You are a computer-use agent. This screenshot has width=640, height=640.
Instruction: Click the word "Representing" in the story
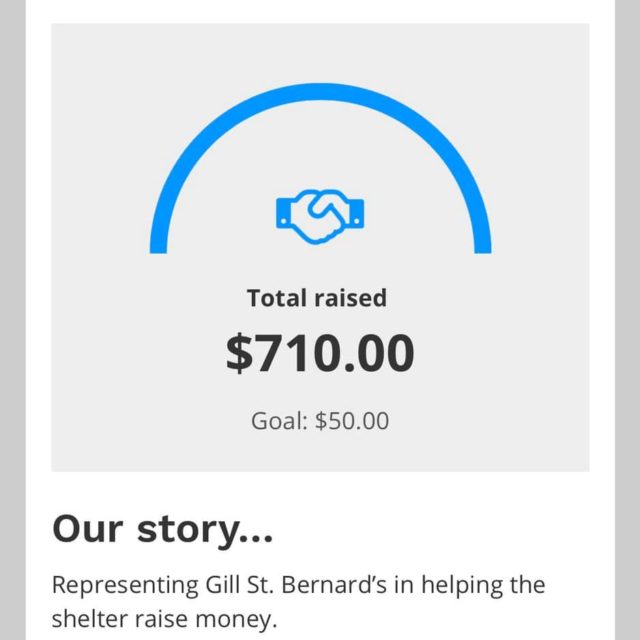[x=112, y=585]
